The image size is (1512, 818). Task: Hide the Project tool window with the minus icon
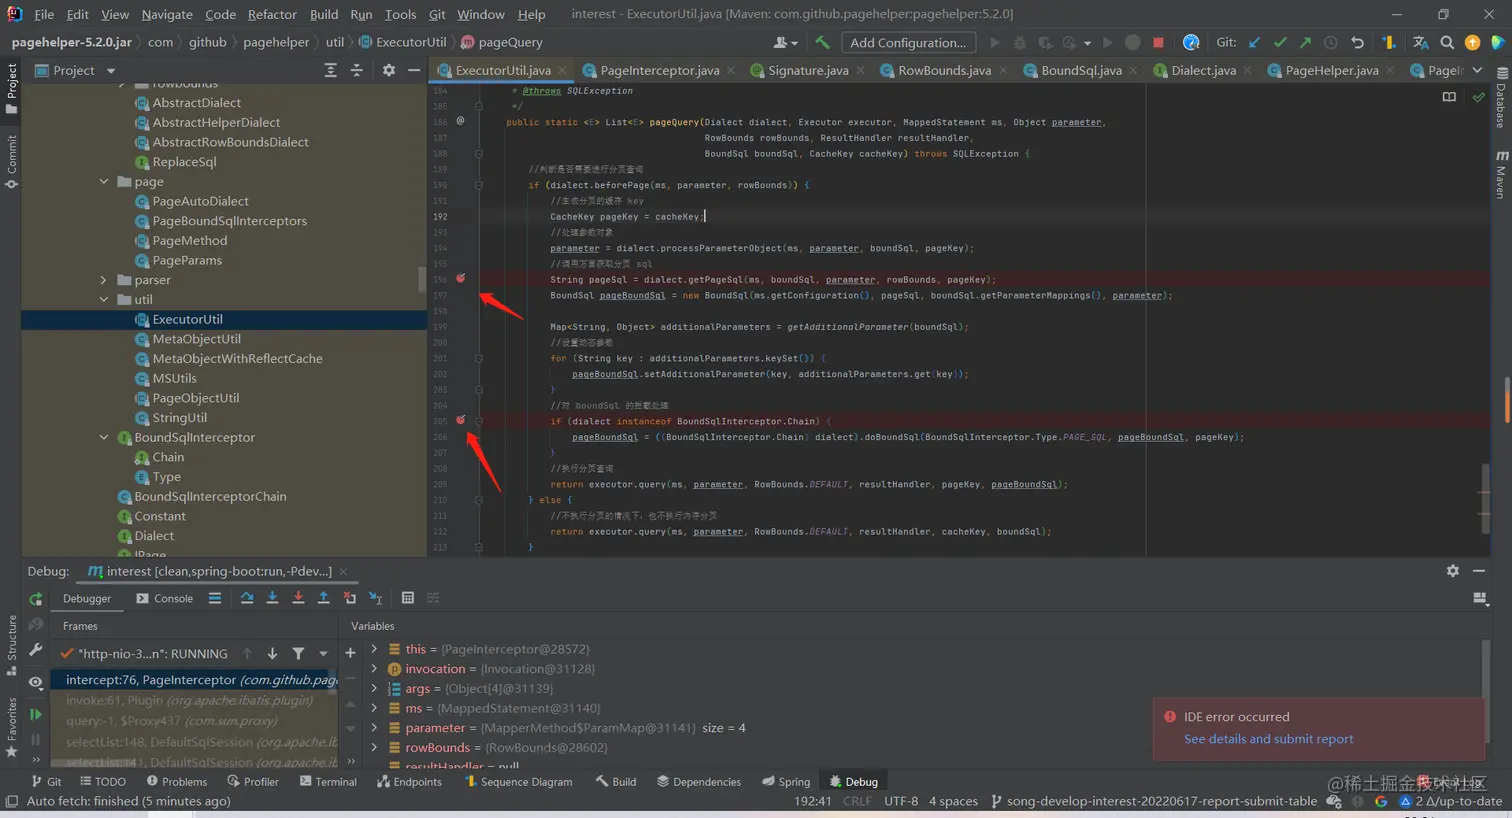(x=414, y=70)
